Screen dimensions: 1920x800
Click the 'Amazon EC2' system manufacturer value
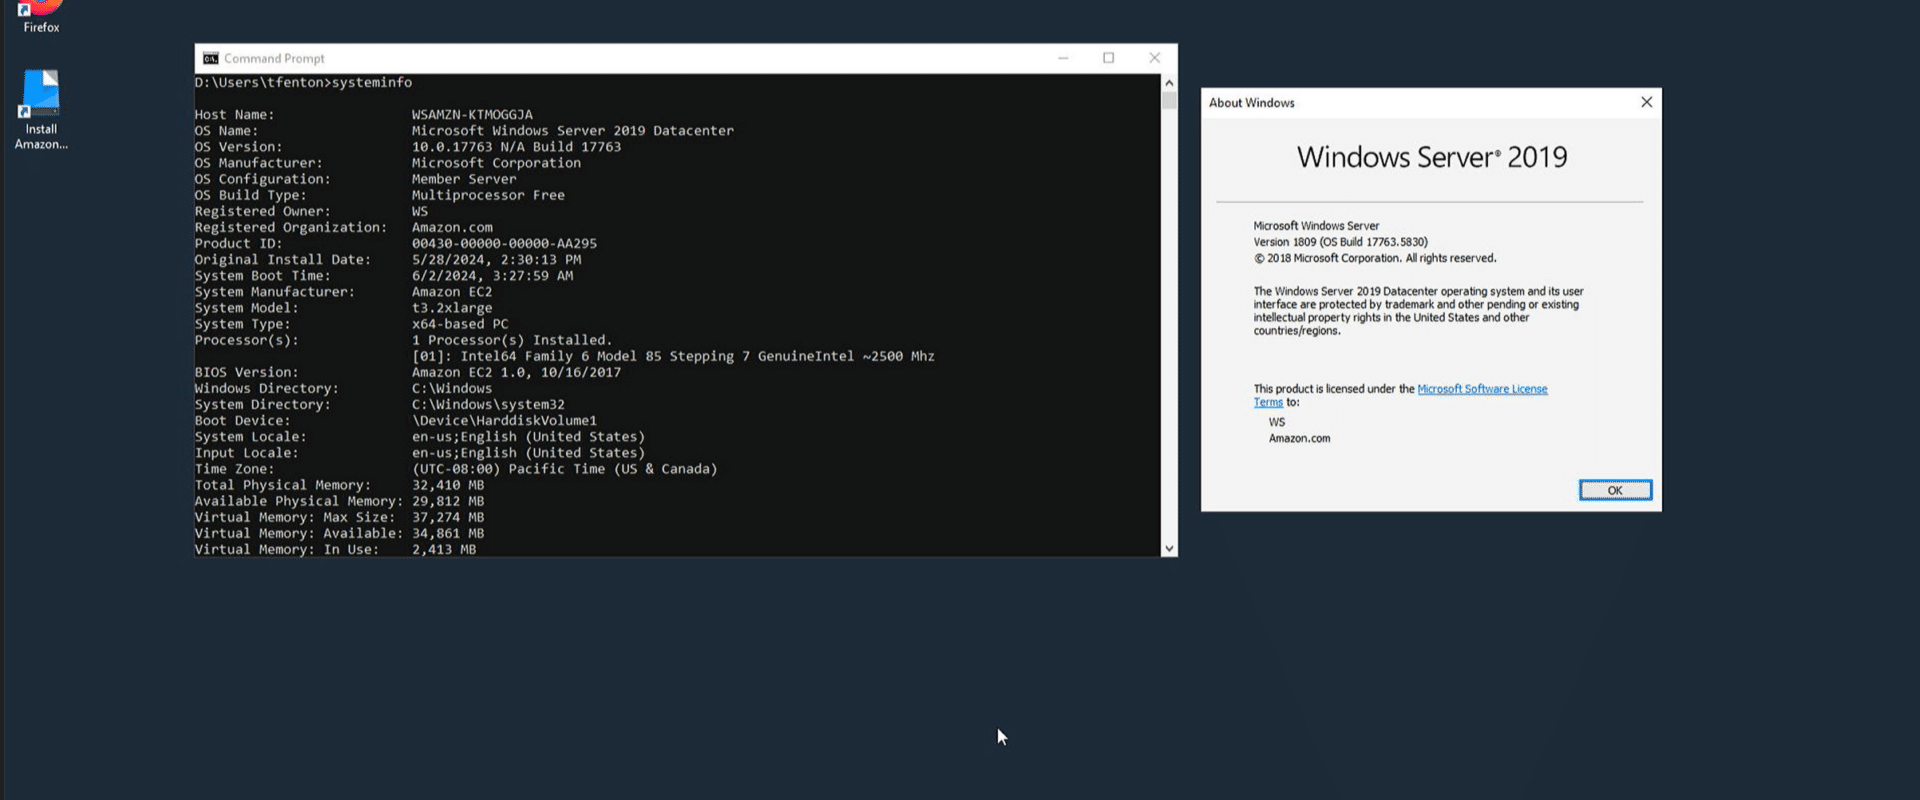[x=452, y=292]
